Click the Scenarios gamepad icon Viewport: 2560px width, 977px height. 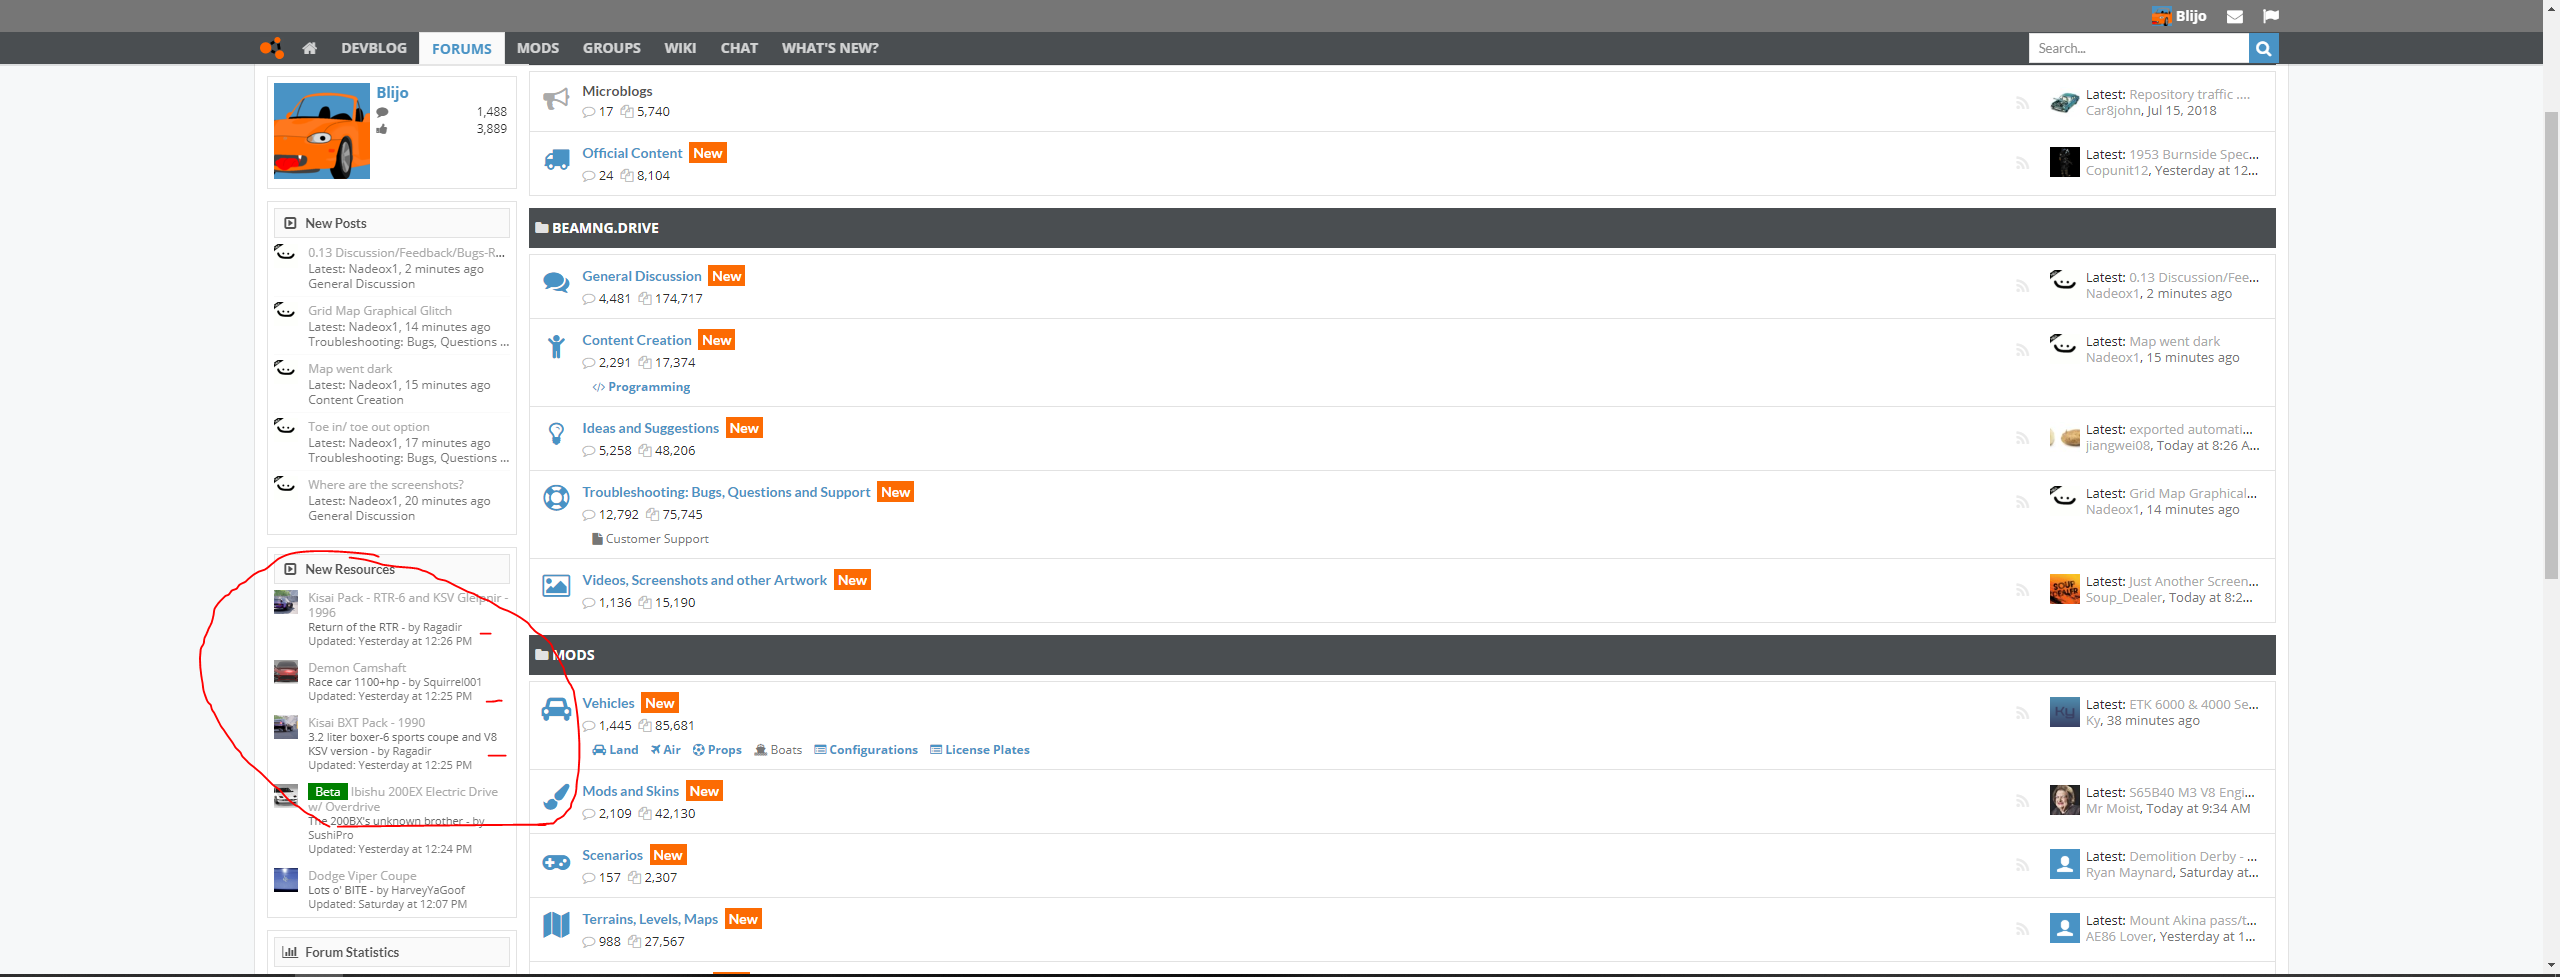pos(556,862)
